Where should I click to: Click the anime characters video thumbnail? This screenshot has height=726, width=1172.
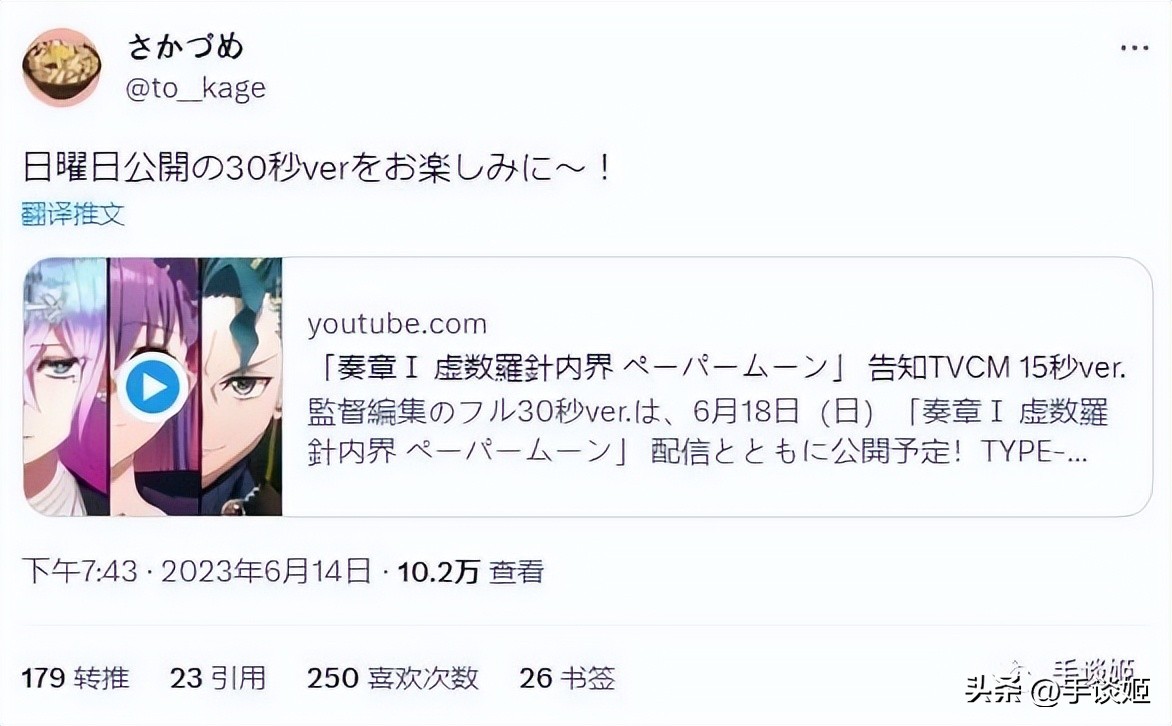152,387
